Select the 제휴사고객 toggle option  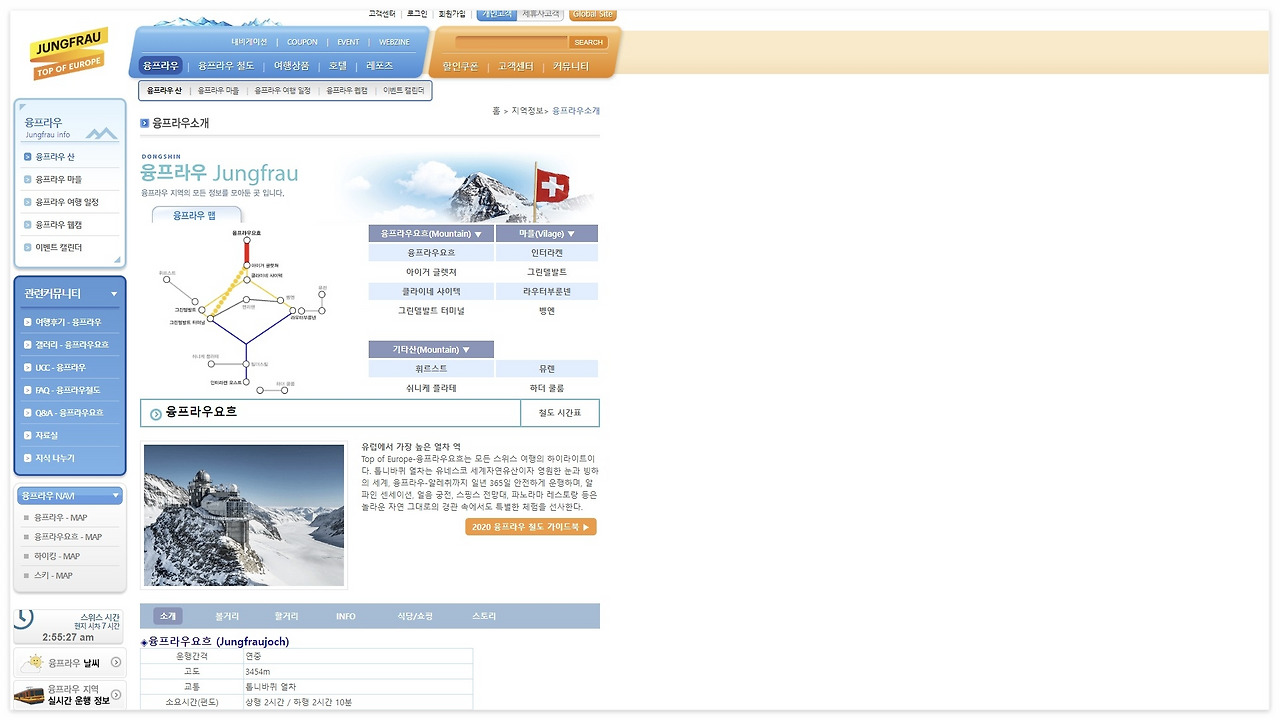pyautogui.click(x=542, y=14)
